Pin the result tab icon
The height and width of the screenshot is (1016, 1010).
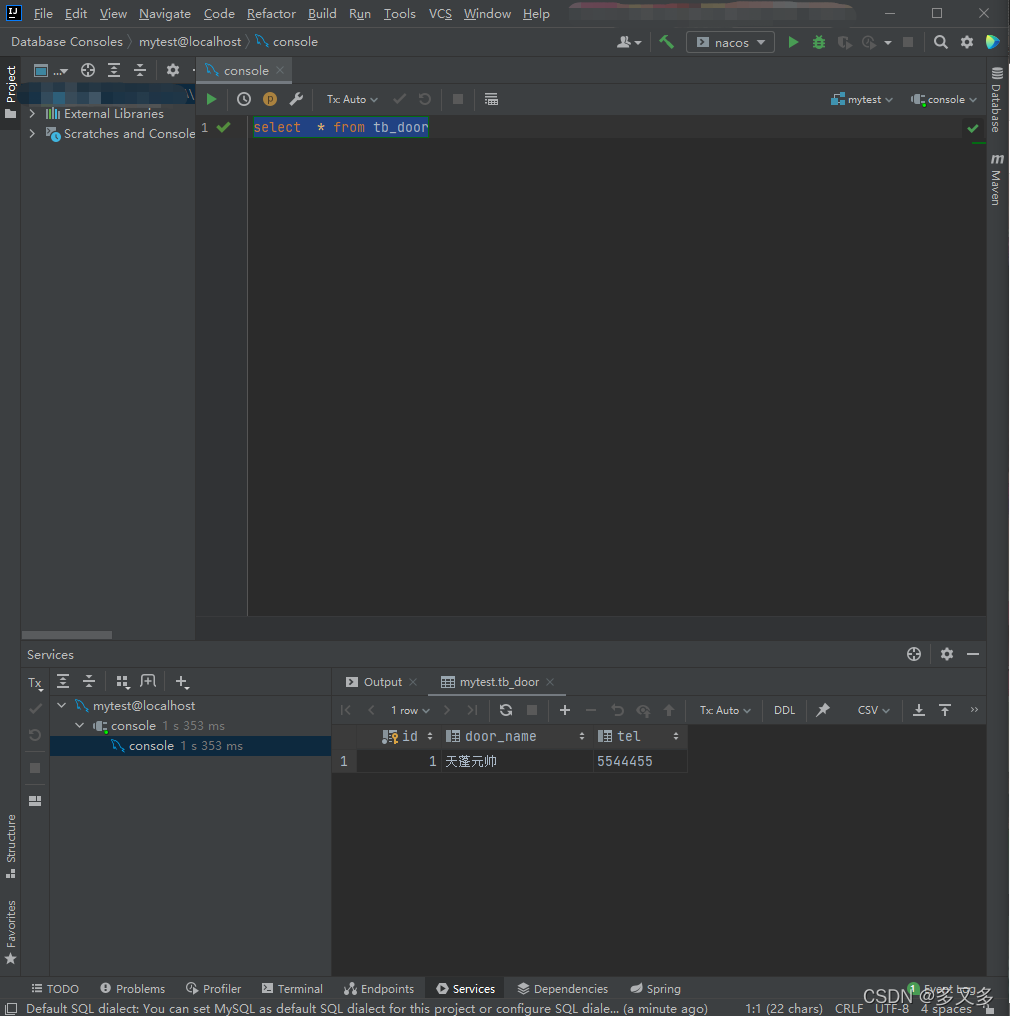tap(823, 710)
